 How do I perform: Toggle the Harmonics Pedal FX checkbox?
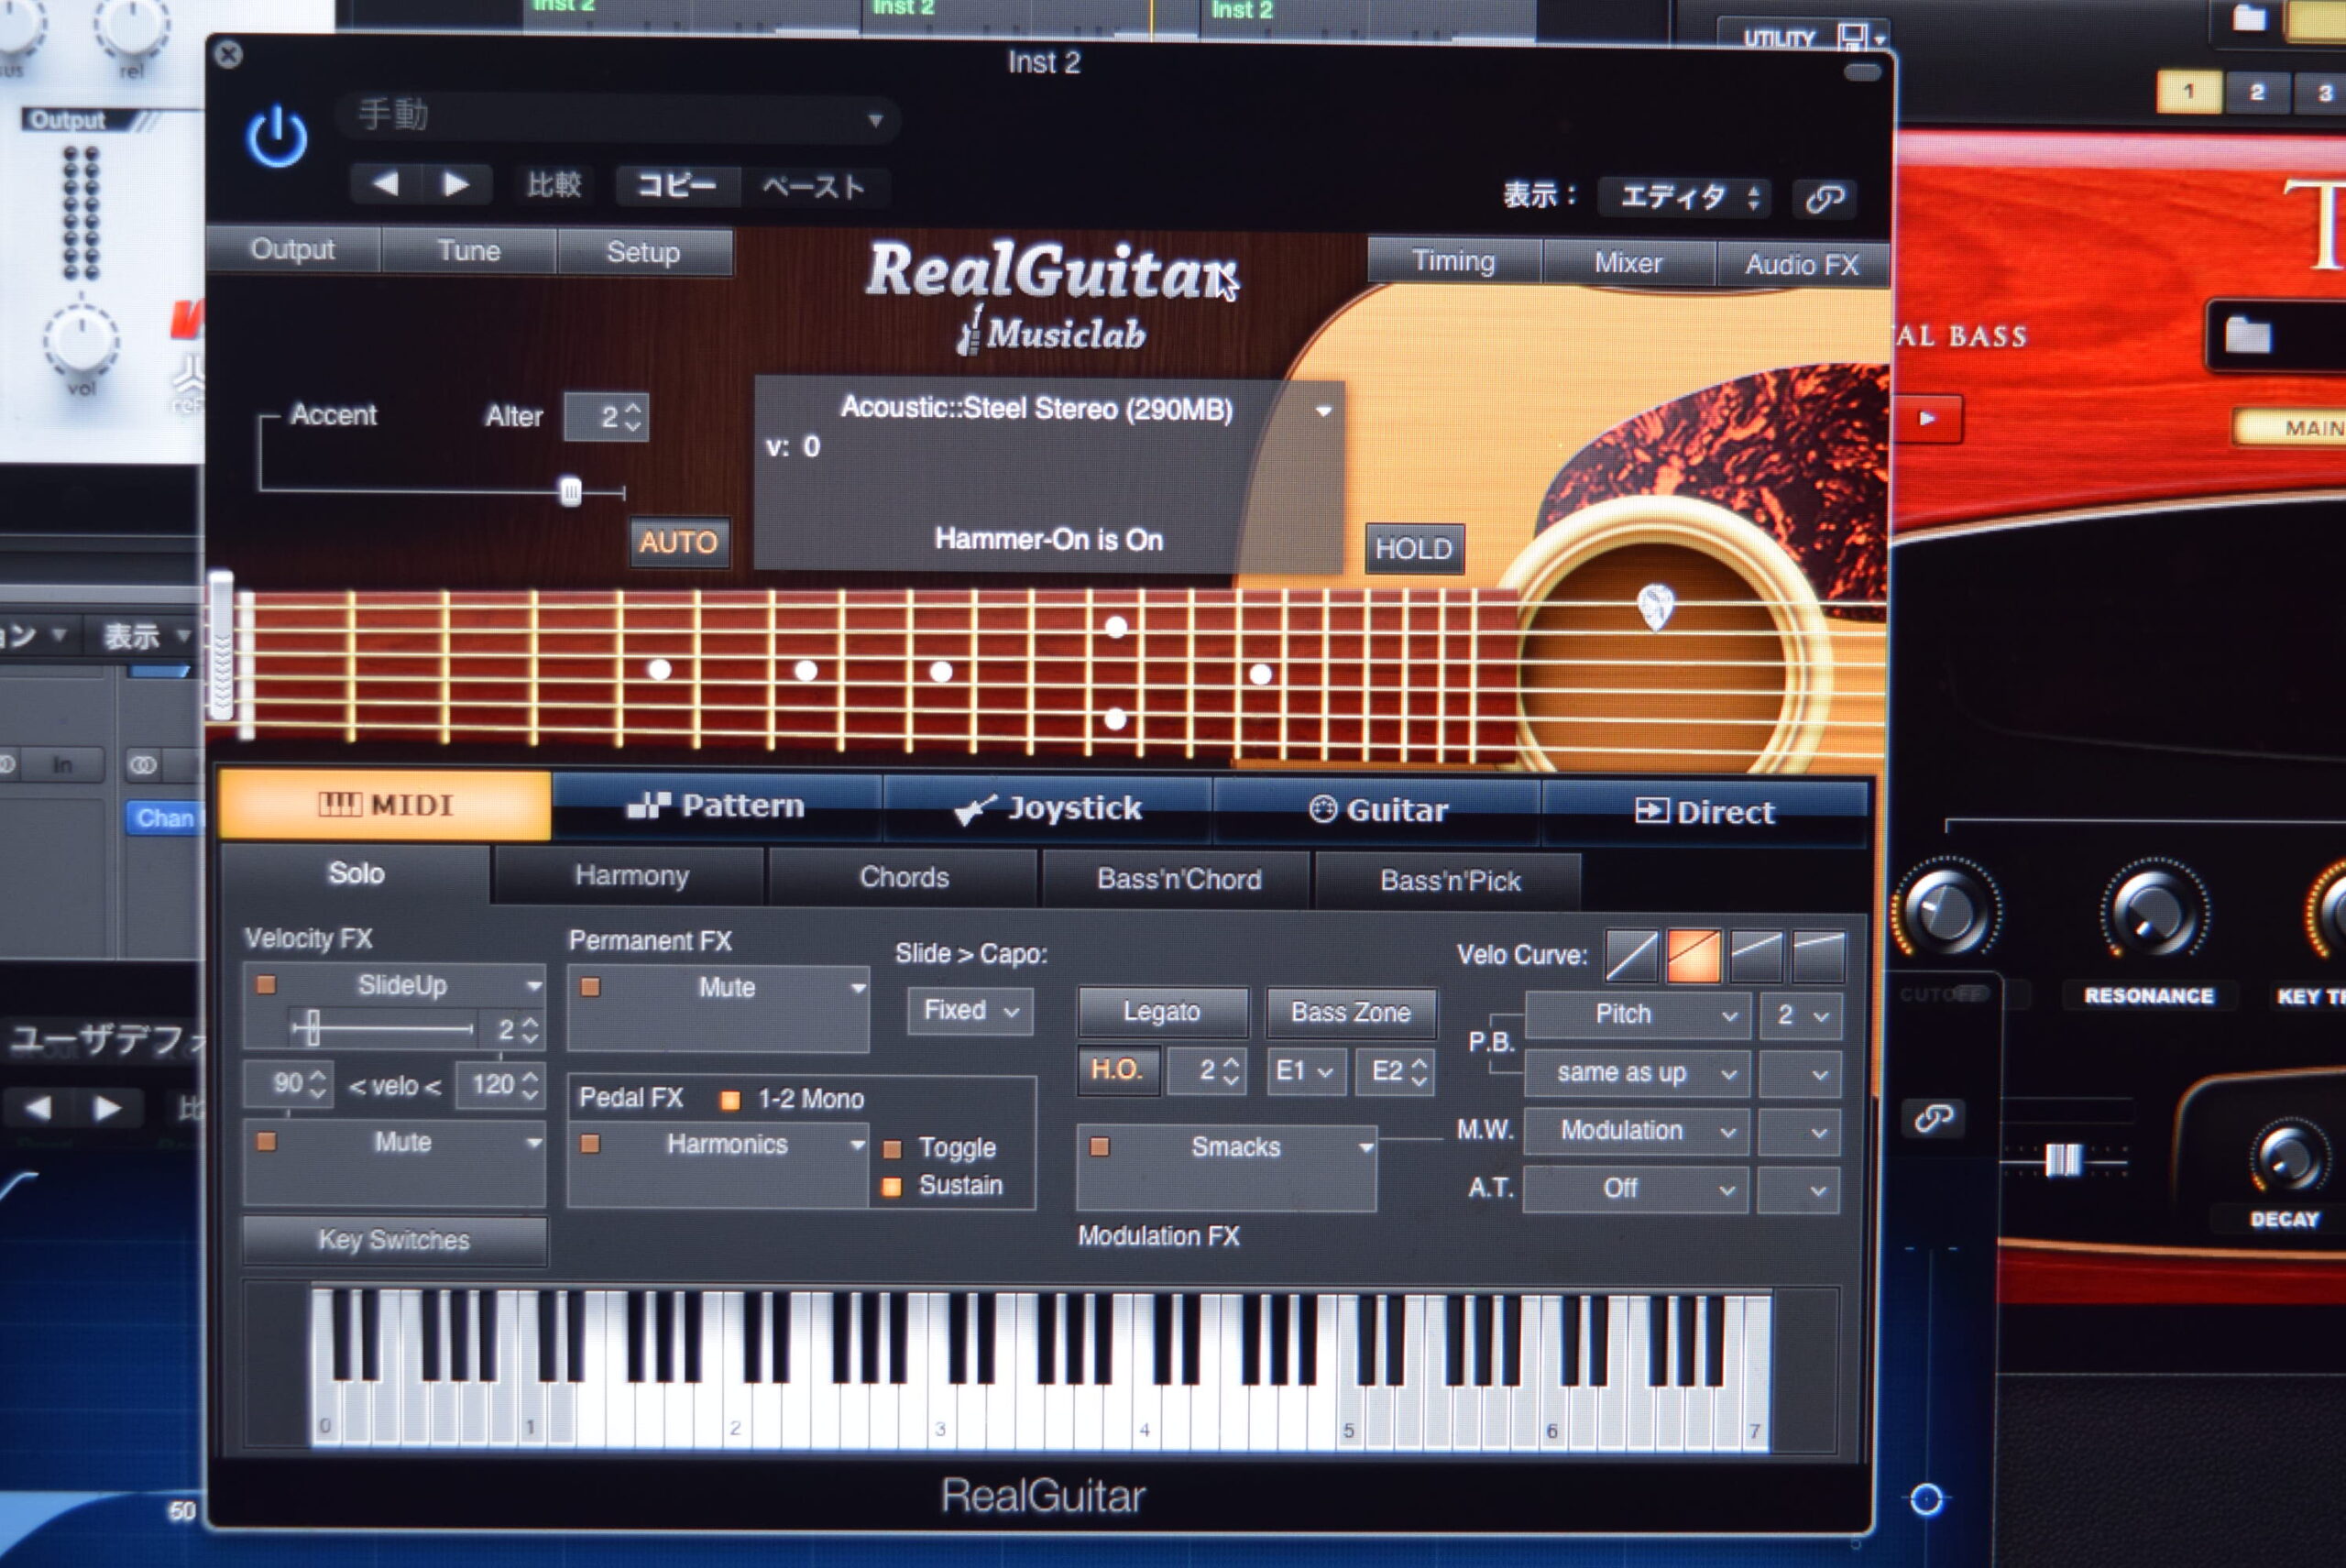click(x=590, y=1143)
